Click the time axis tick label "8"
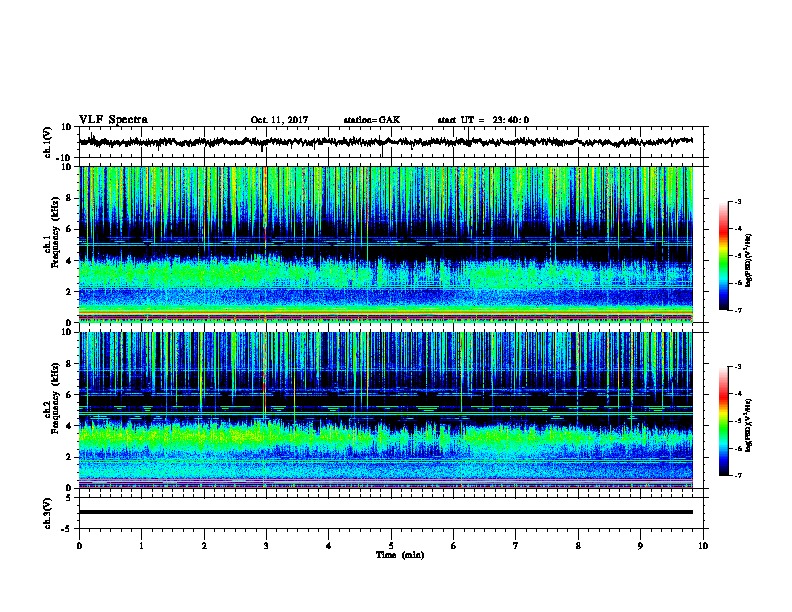Image resolution: width=792 pixels, height=612 pixels. (578, 546)
